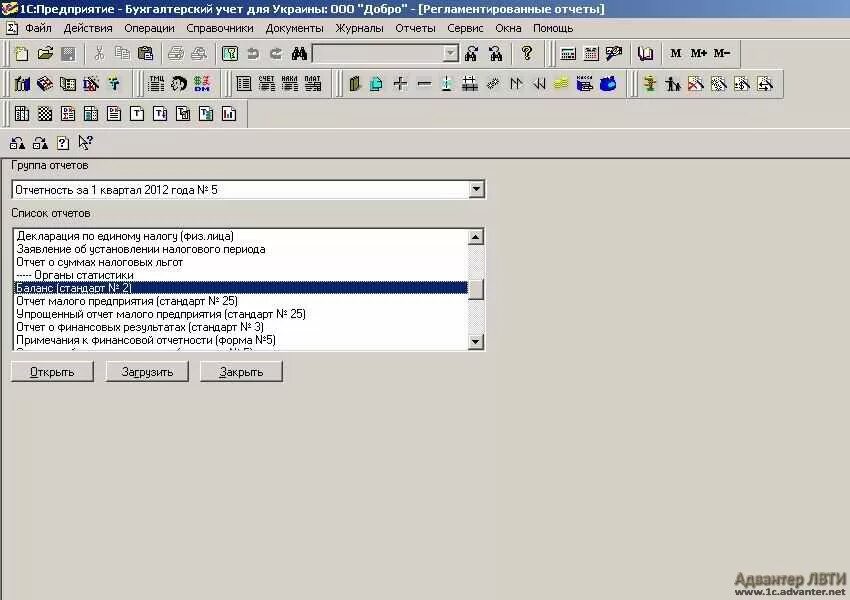Click the Касса cash register icon

584,83
